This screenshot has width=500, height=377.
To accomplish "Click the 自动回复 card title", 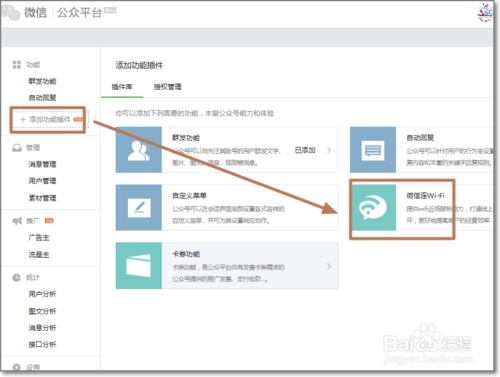I will coord(420,138).
